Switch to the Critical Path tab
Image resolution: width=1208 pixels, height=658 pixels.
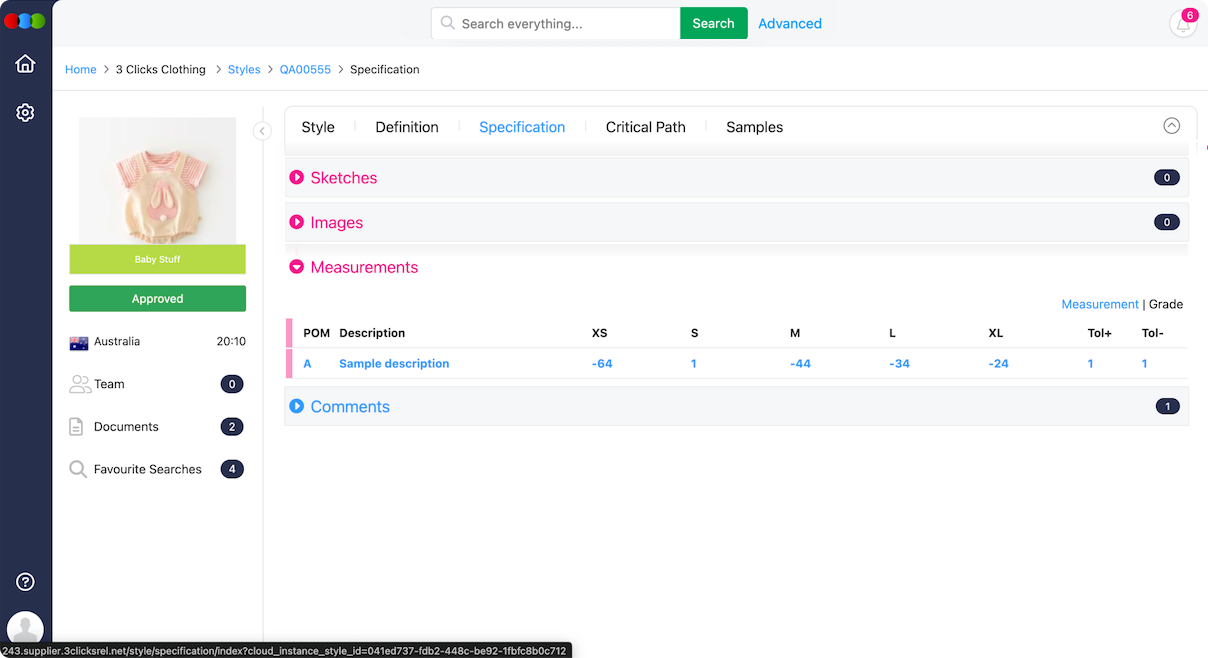(x=645, y=127)
